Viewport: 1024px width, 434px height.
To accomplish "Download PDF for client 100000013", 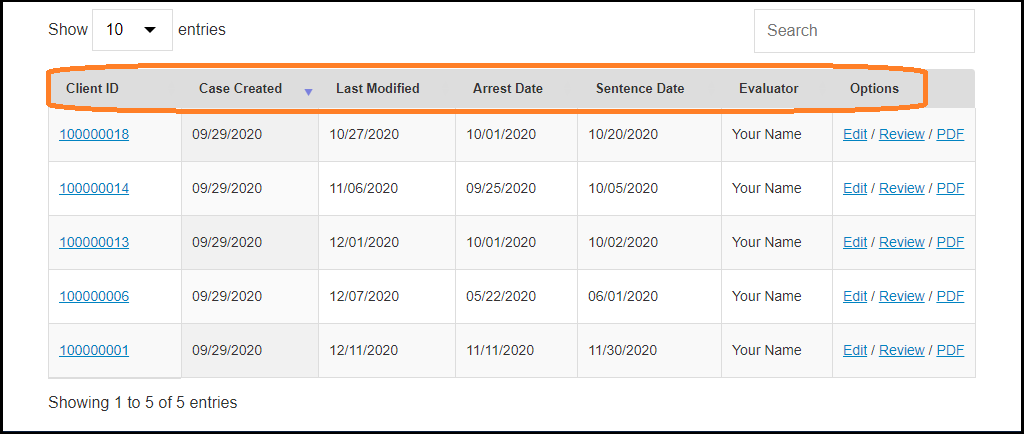I will (950, 242).
